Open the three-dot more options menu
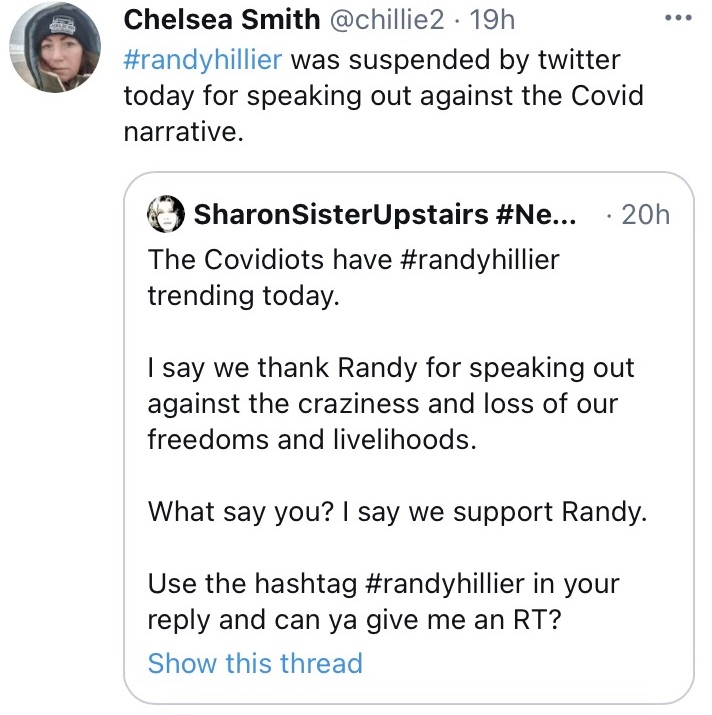 681,18
